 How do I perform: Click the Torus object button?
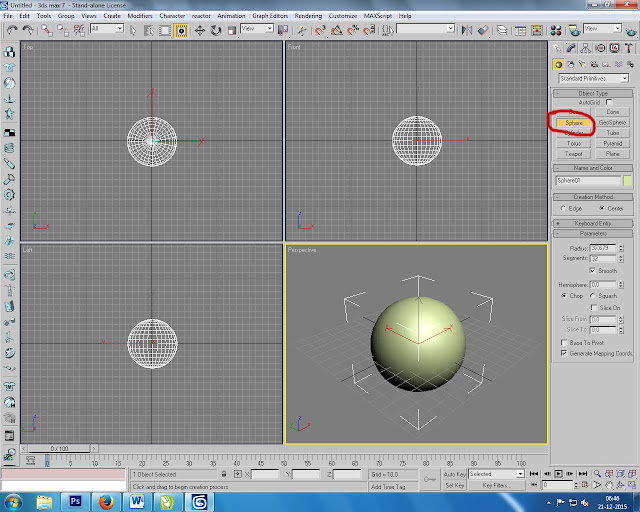click(x=573, y=143)
